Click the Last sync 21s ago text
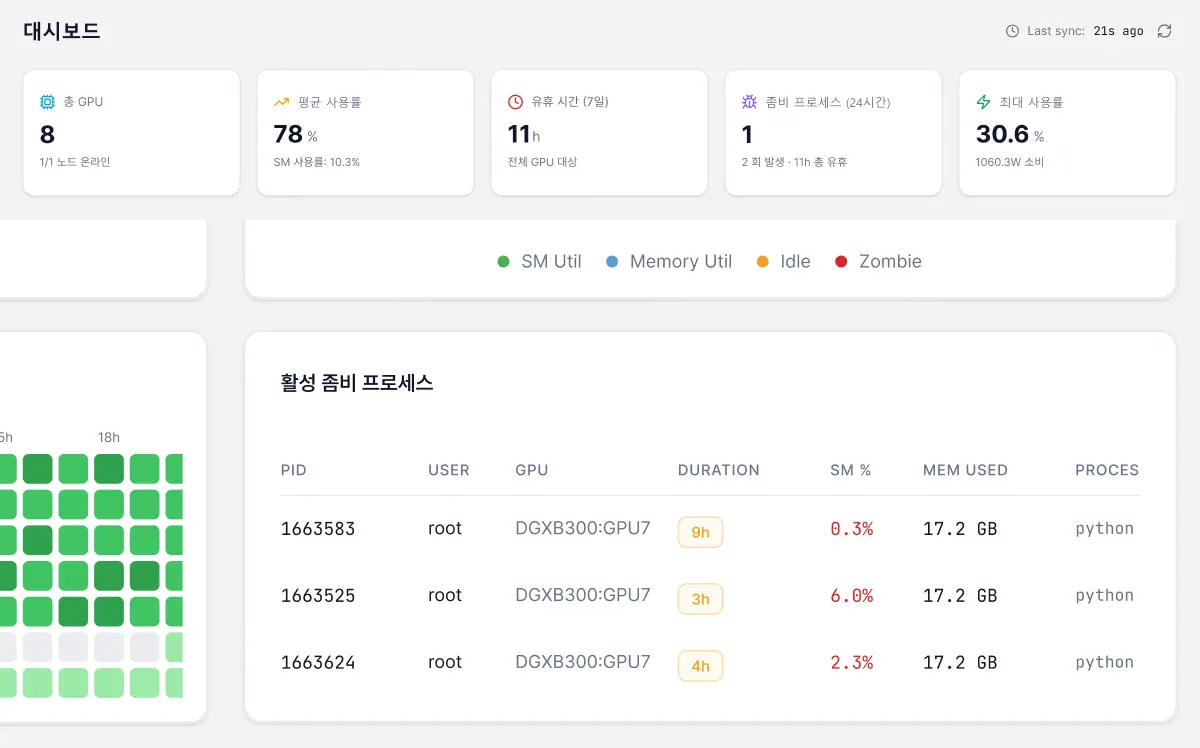Screen dimensions: 1200x748 pyautogui.click(x=1085, y=31)
